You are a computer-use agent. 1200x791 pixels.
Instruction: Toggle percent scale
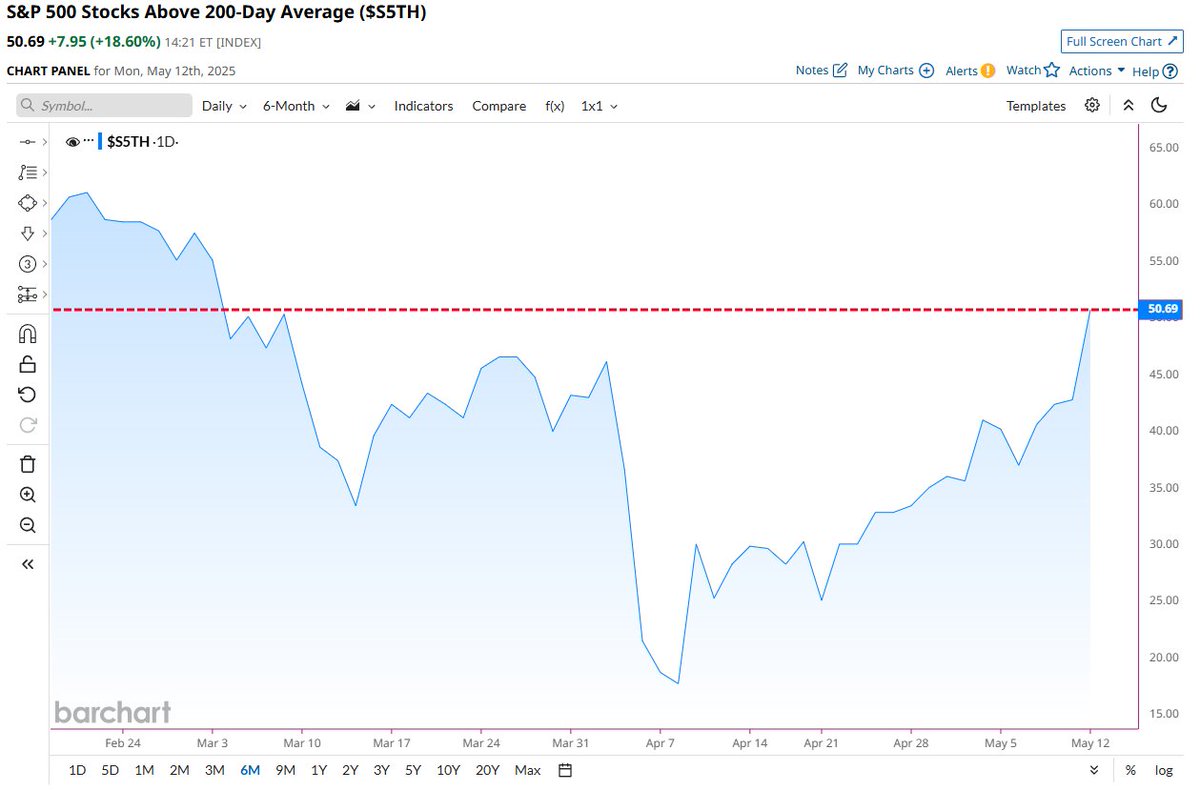(x=1130, y=770)
